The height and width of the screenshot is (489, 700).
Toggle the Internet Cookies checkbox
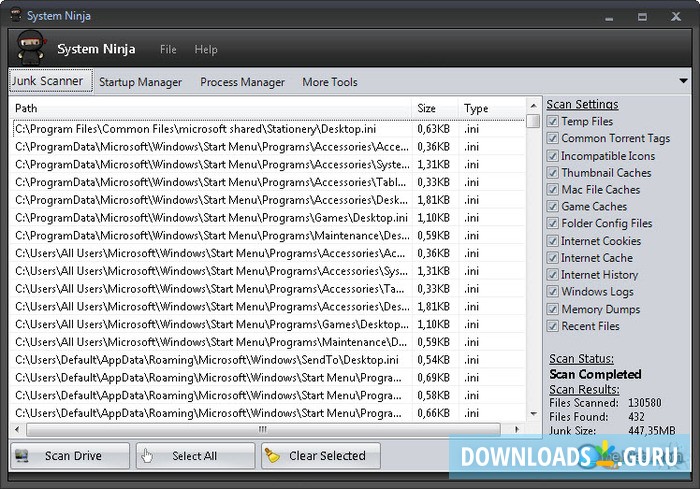(x=553, y=241)
